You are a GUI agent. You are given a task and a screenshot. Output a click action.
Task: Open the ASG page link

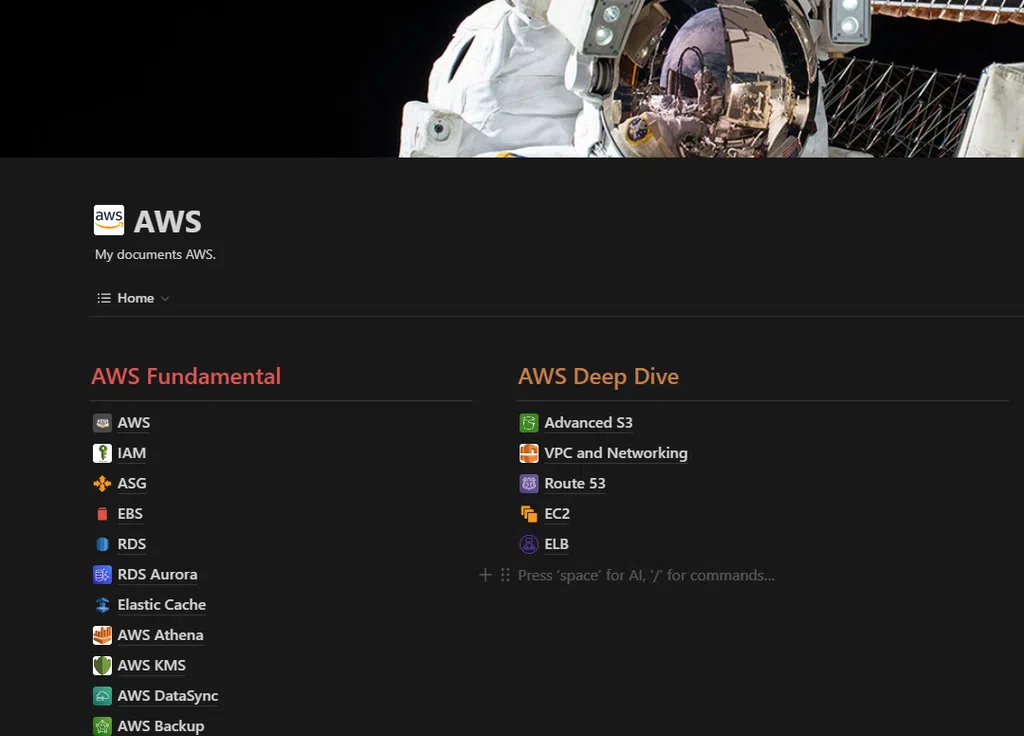[x=132, y=483]
